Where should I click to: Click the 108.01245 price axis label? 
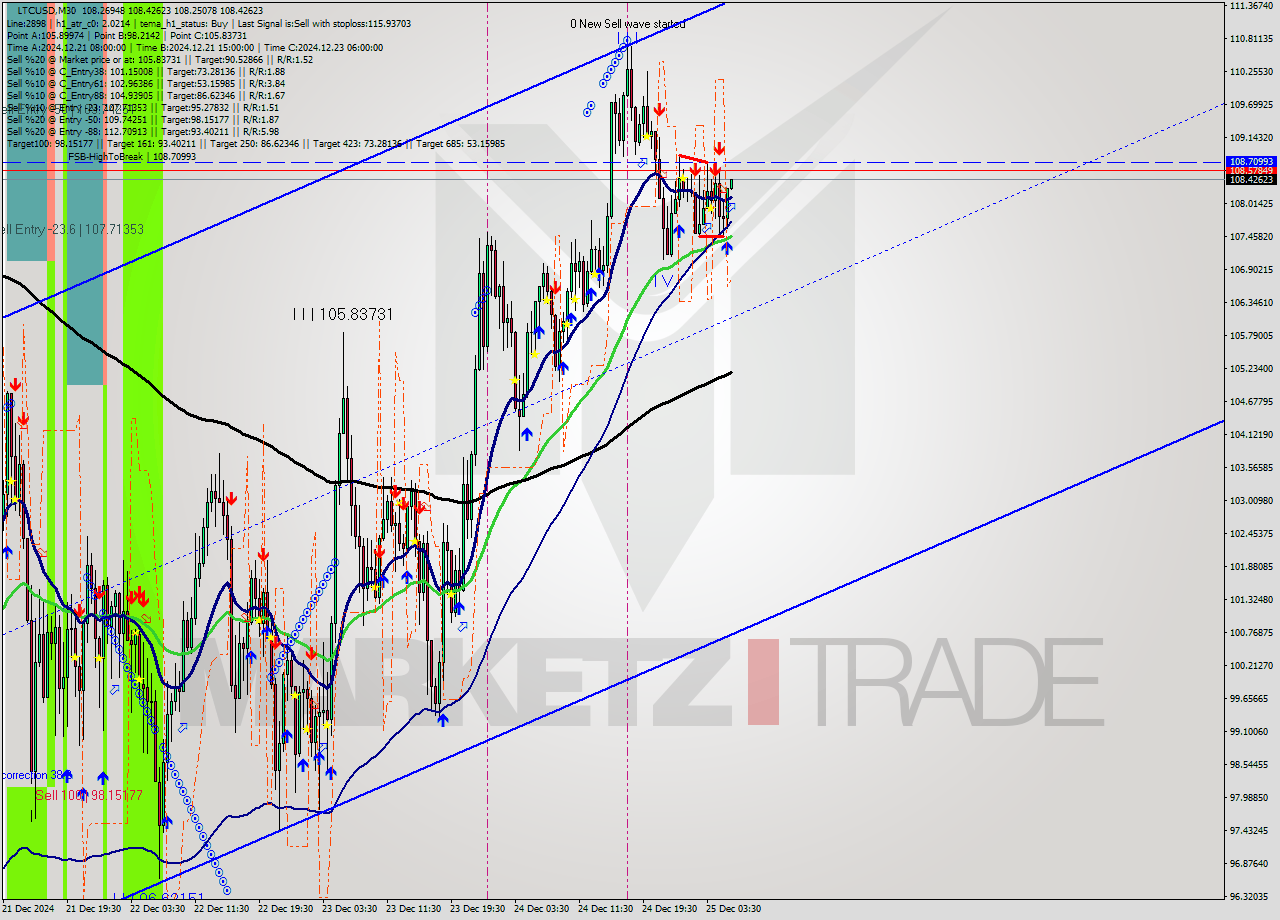point(1251,204)
